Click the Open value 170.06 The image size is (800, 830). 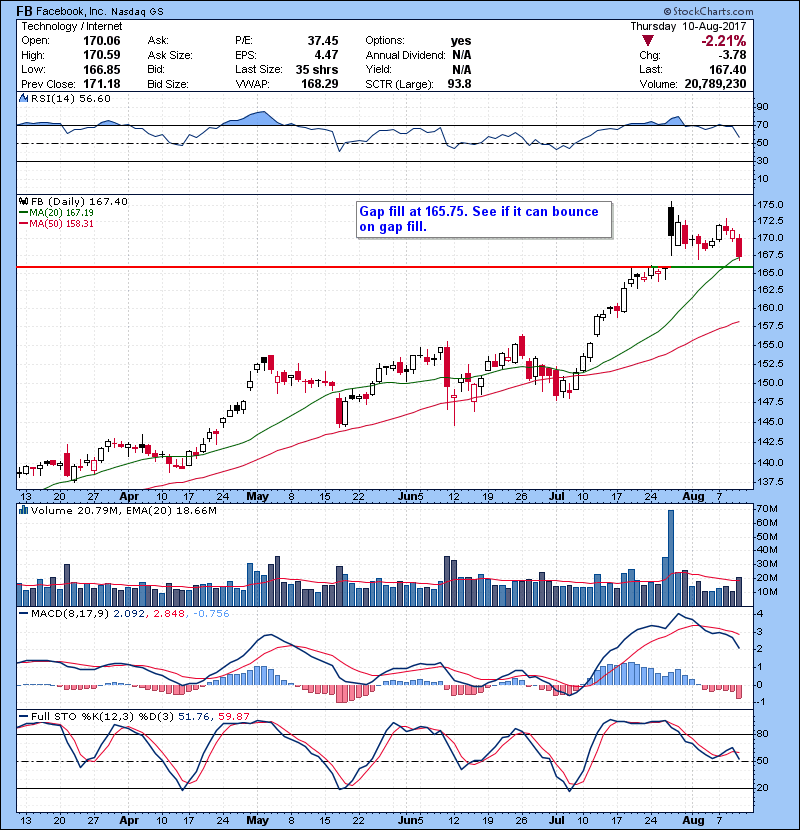pos(102,41)
